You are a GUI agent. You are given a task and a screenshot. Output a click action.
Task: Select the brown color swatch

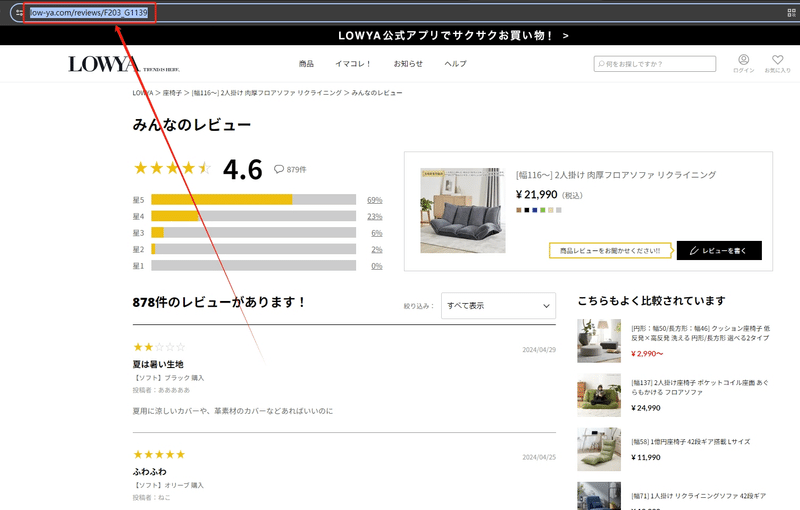coord(519,210)
